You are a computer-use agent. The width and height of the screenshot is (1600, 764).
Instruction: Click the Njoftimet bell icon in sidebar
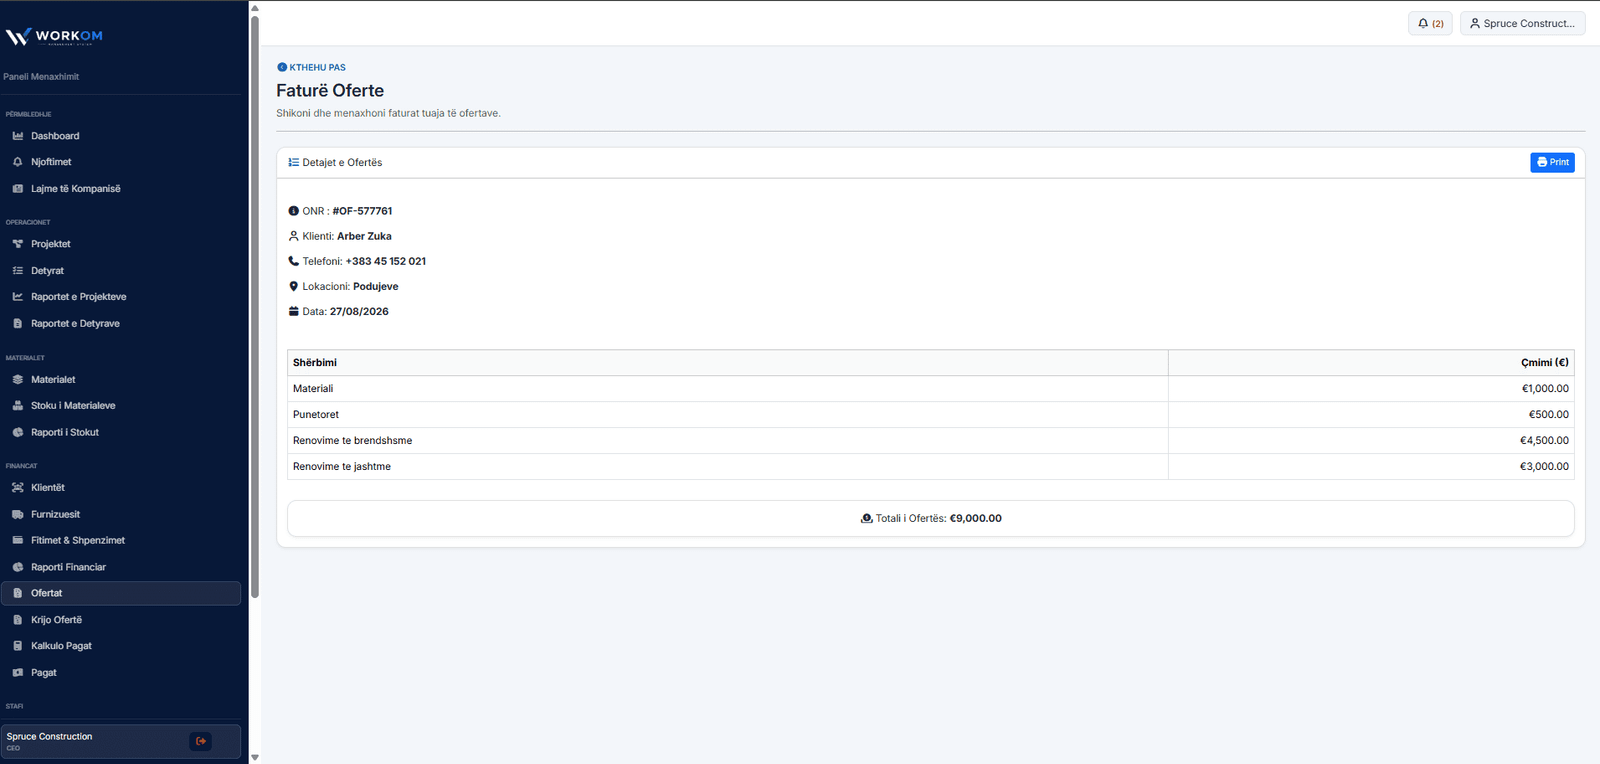pos(18,162)
